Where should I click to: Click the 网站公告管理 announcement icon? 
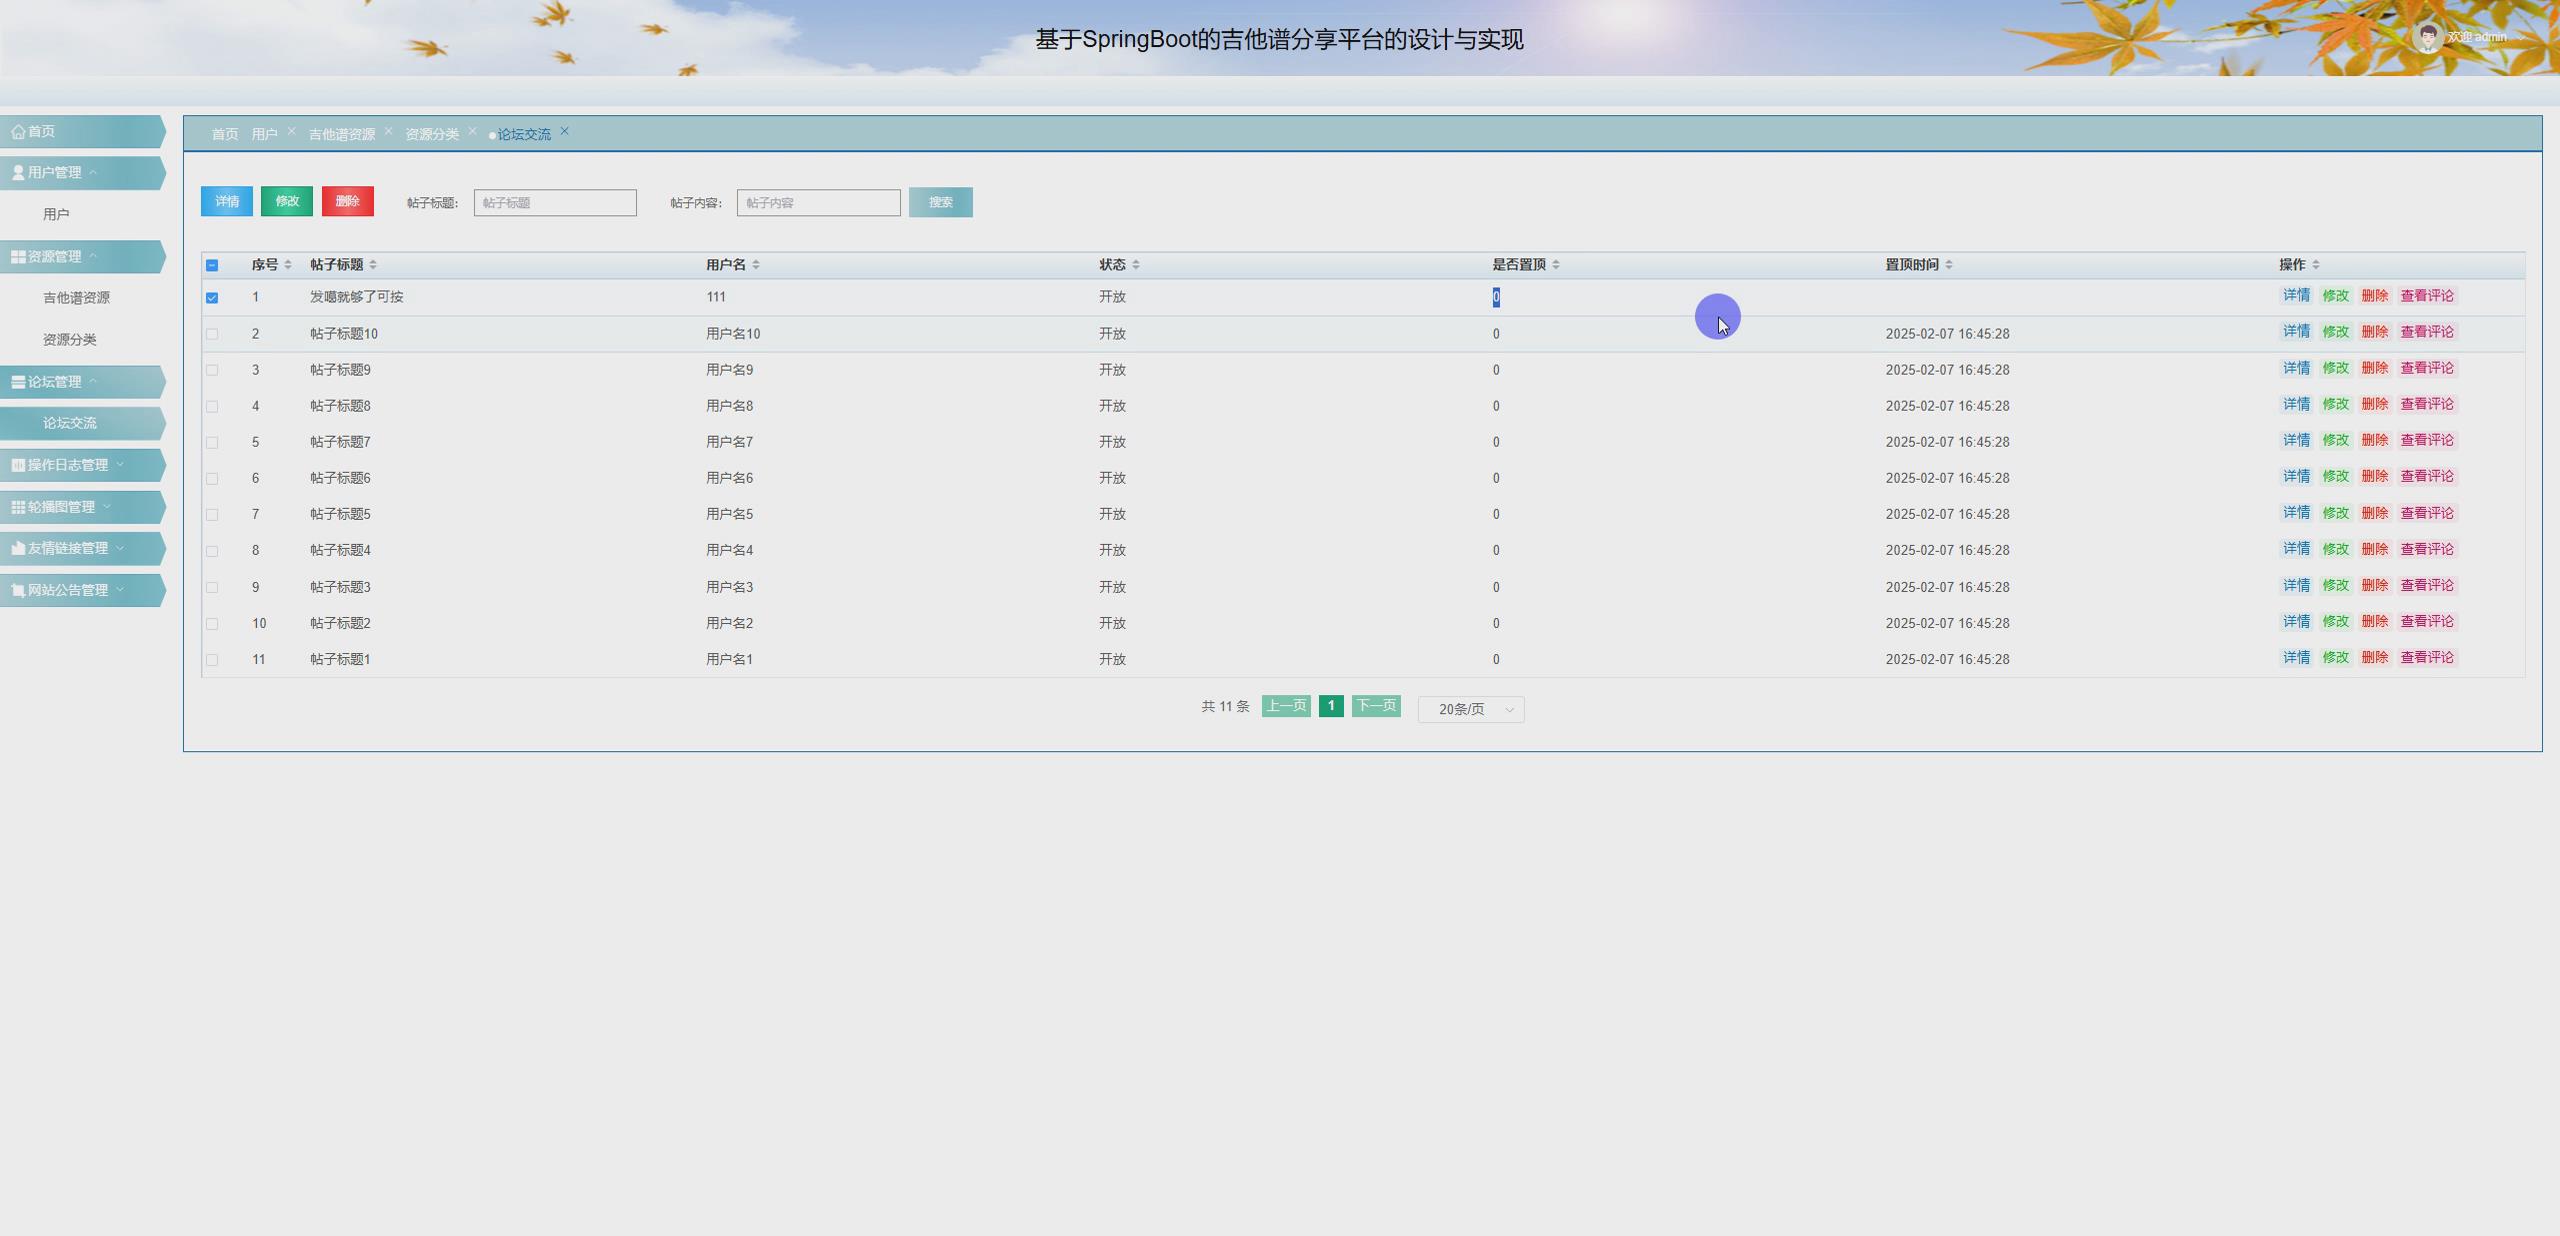[x=17, y=590]
